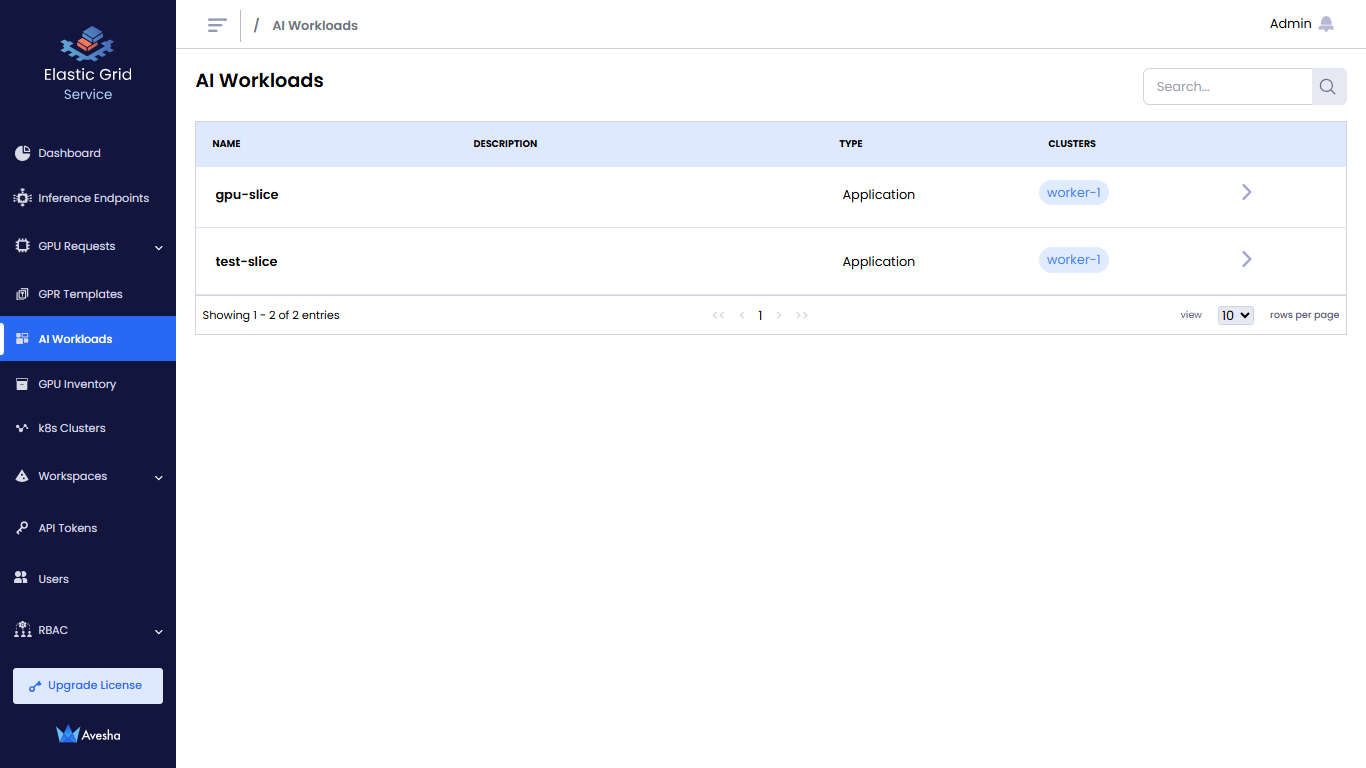This screenshot has width=1366, height=768.
Task: Open test-slice row details chevron
Action: pyautogui.click(x=1246, y=259)
